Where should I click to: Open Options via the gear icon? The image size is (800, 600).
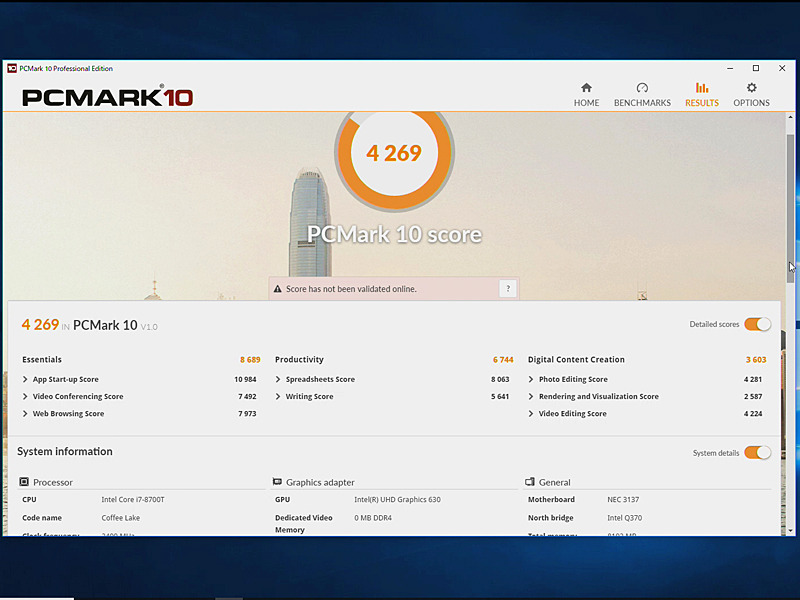click(751, 92)
